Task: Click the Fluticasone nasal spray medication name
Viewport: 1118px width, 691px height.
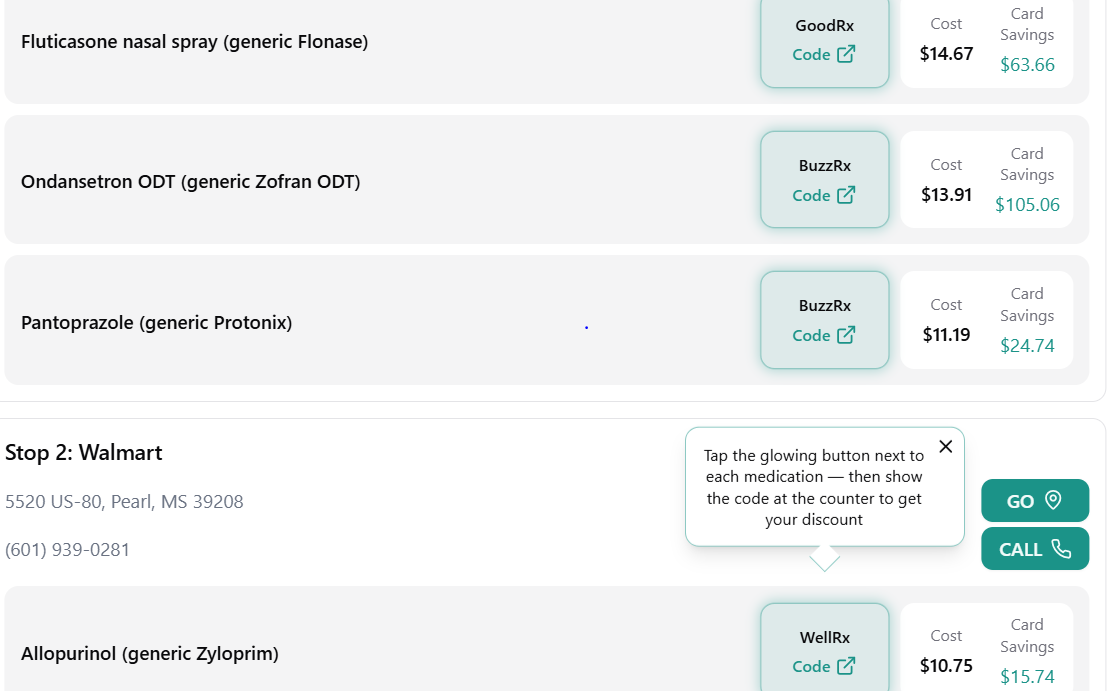Action: (x=194, y=42)
